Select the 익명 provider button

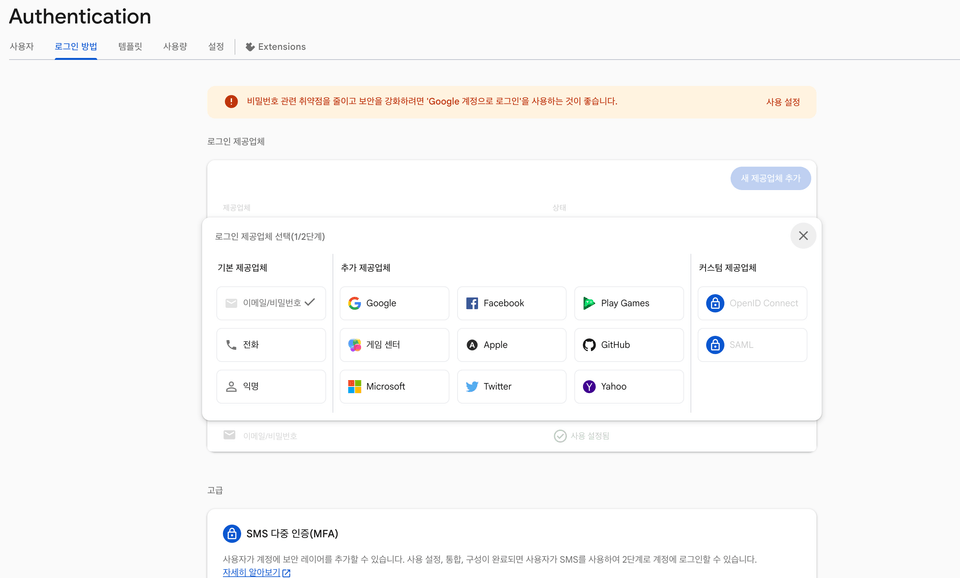[x=271, y=386]
